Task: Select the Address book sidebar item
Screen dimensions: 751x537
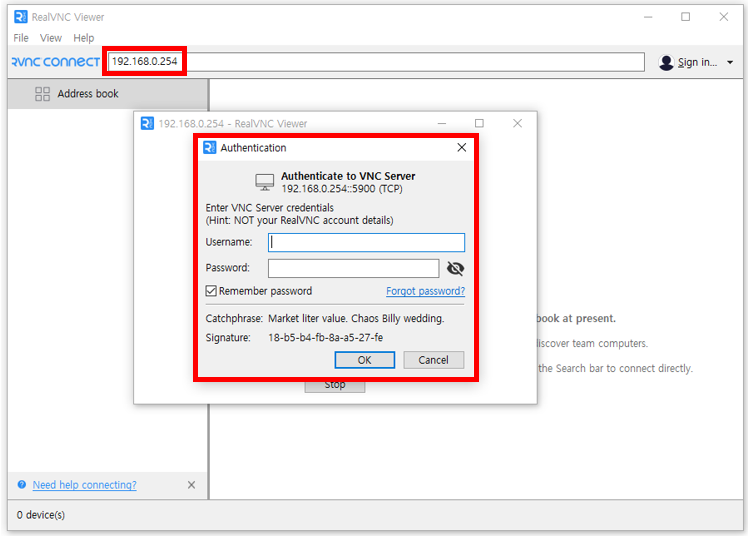Action: point(108,94)
